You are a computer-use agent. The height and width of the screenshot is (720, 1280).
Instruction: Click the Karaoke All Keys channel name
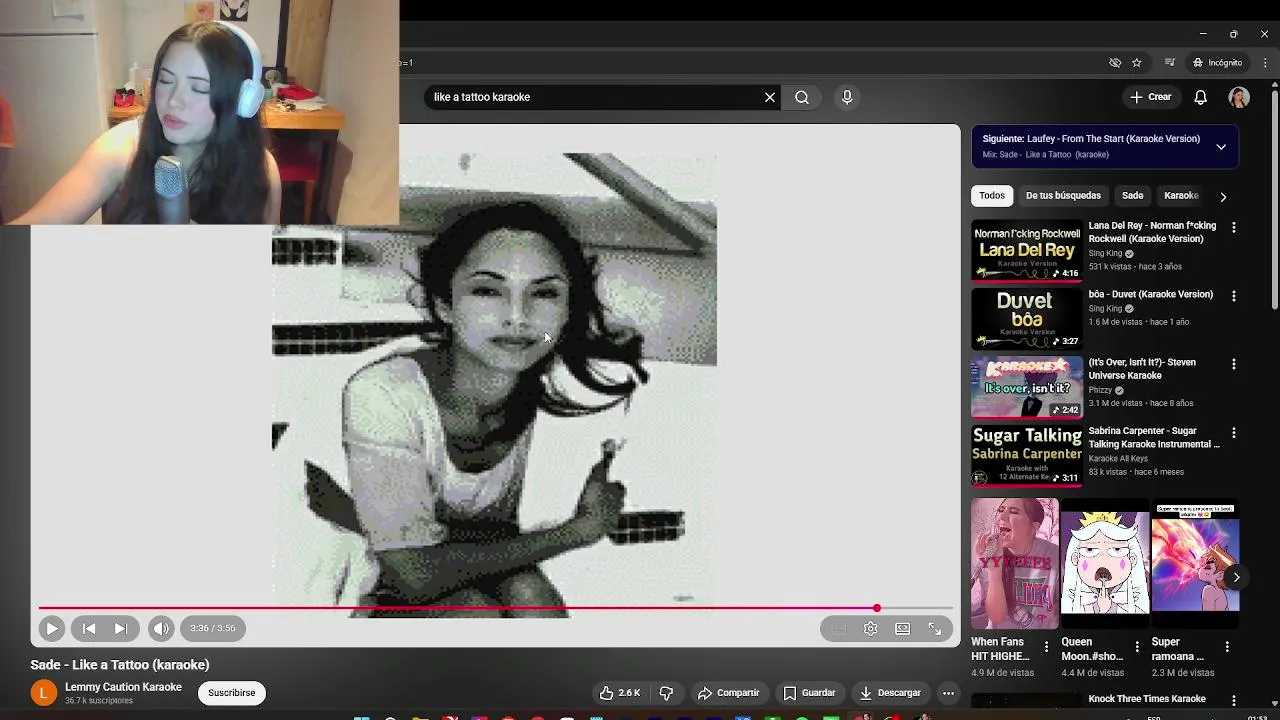coord(1118,459)
